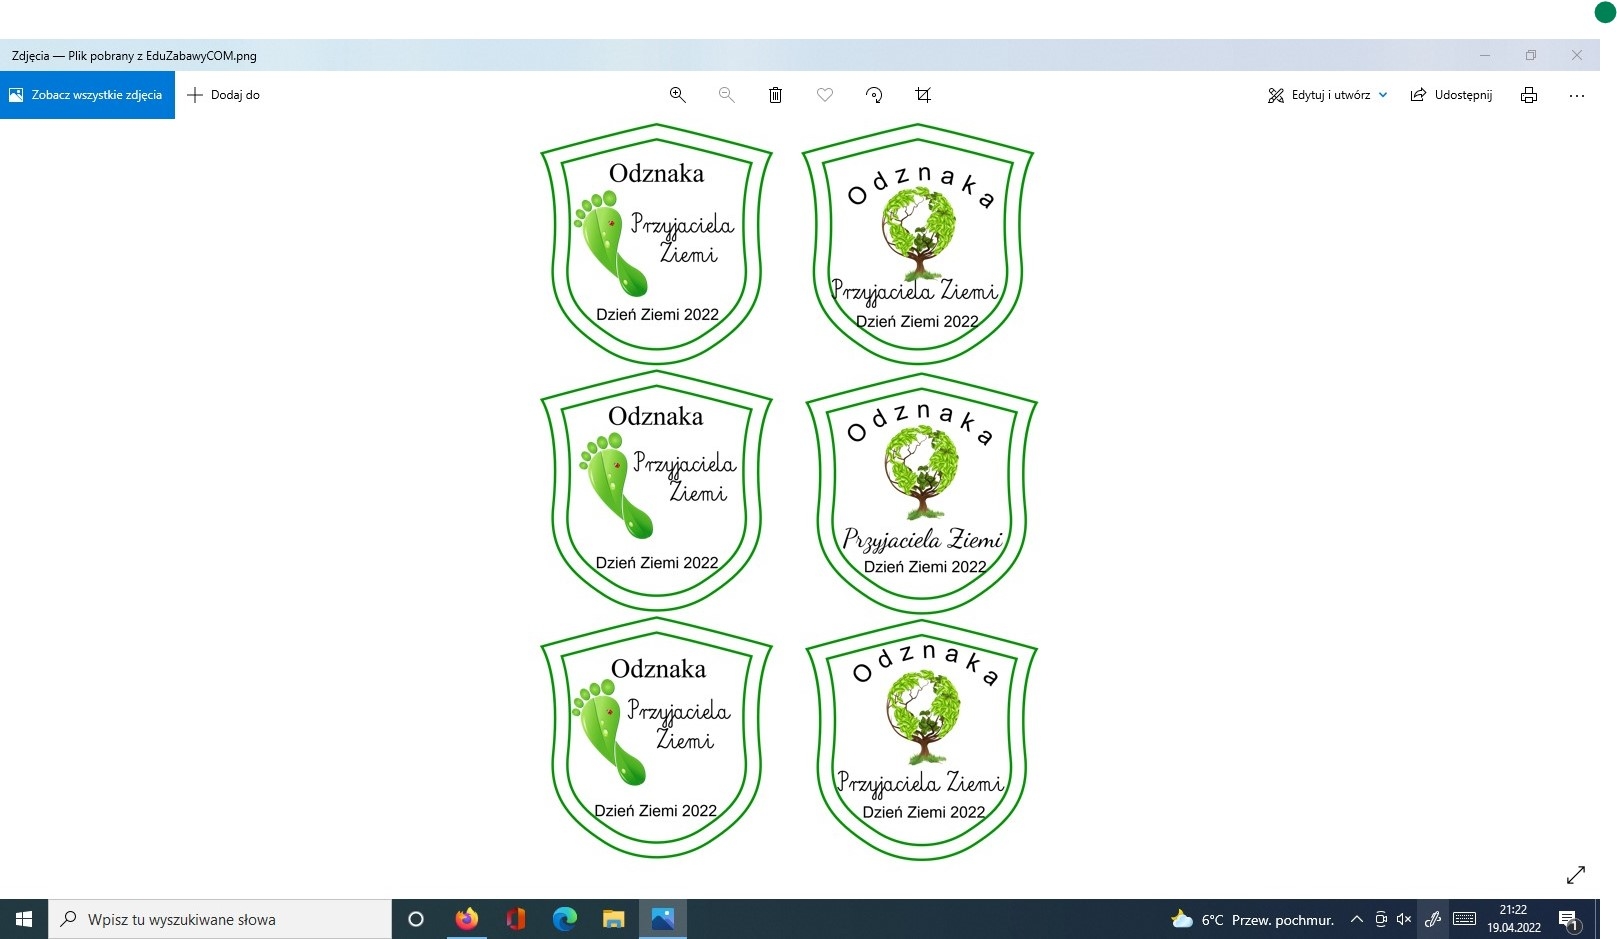The width and height of the screenshot is (1617, 939).
Task: Select the crop tool icon
Action: coord(923,95)
